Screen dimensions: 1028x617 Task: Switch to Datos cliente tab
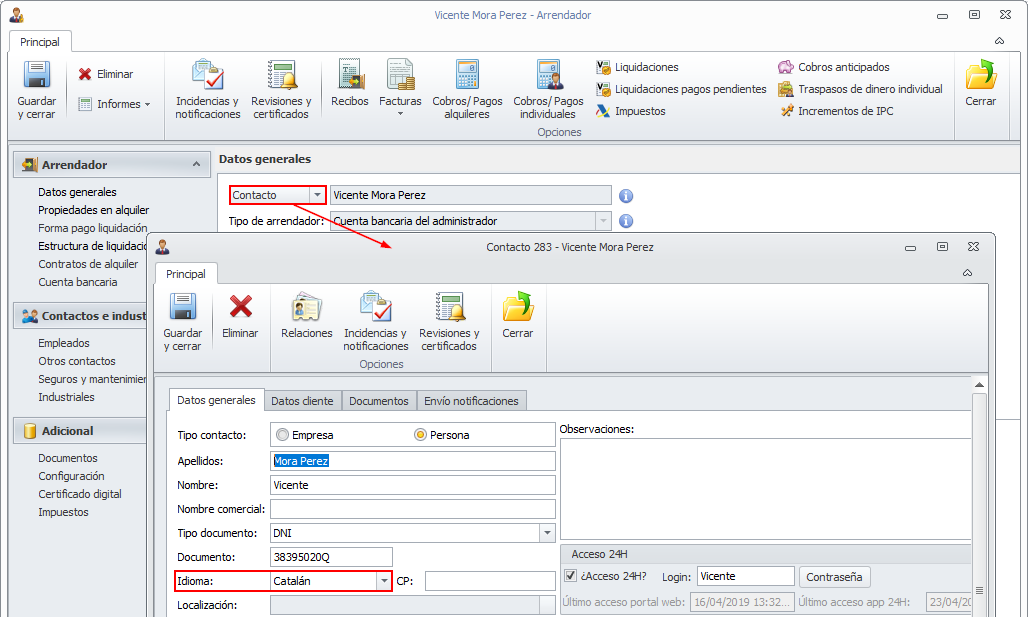[x=302, y=401]
